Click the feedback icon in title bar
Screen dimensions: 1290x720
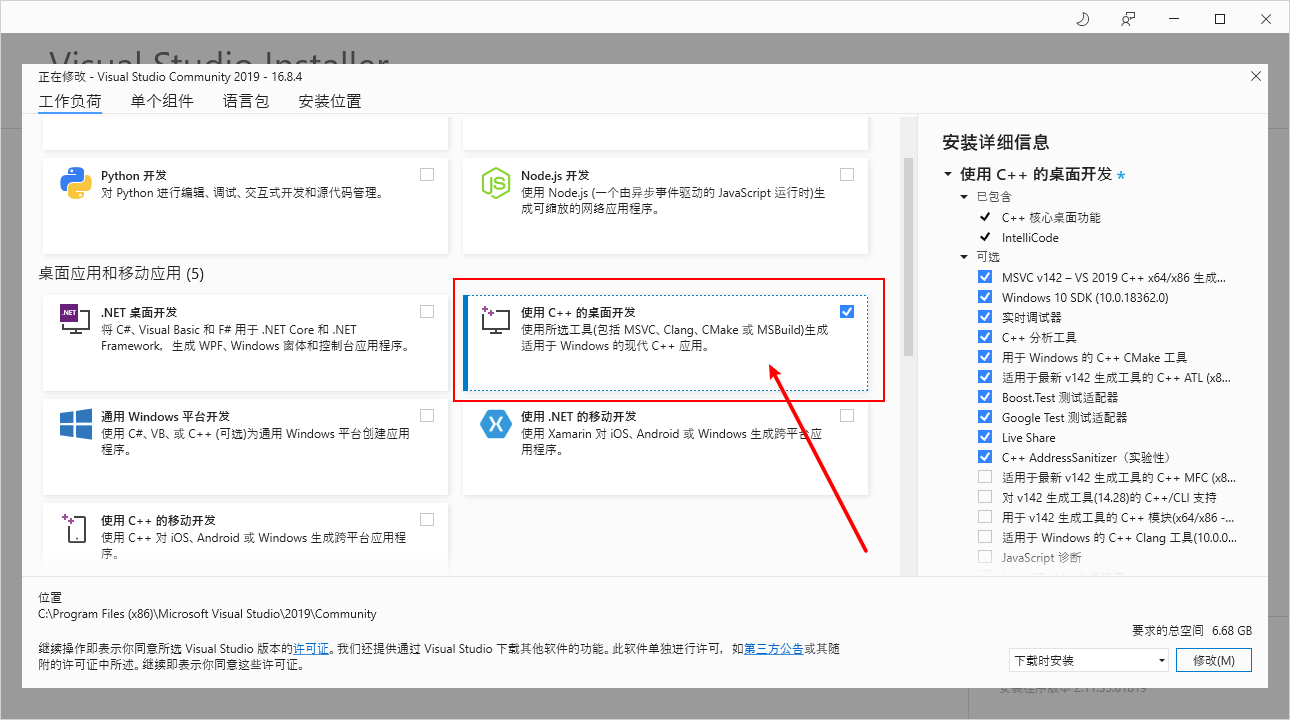pyautogui.click(x=1129, y=19)
